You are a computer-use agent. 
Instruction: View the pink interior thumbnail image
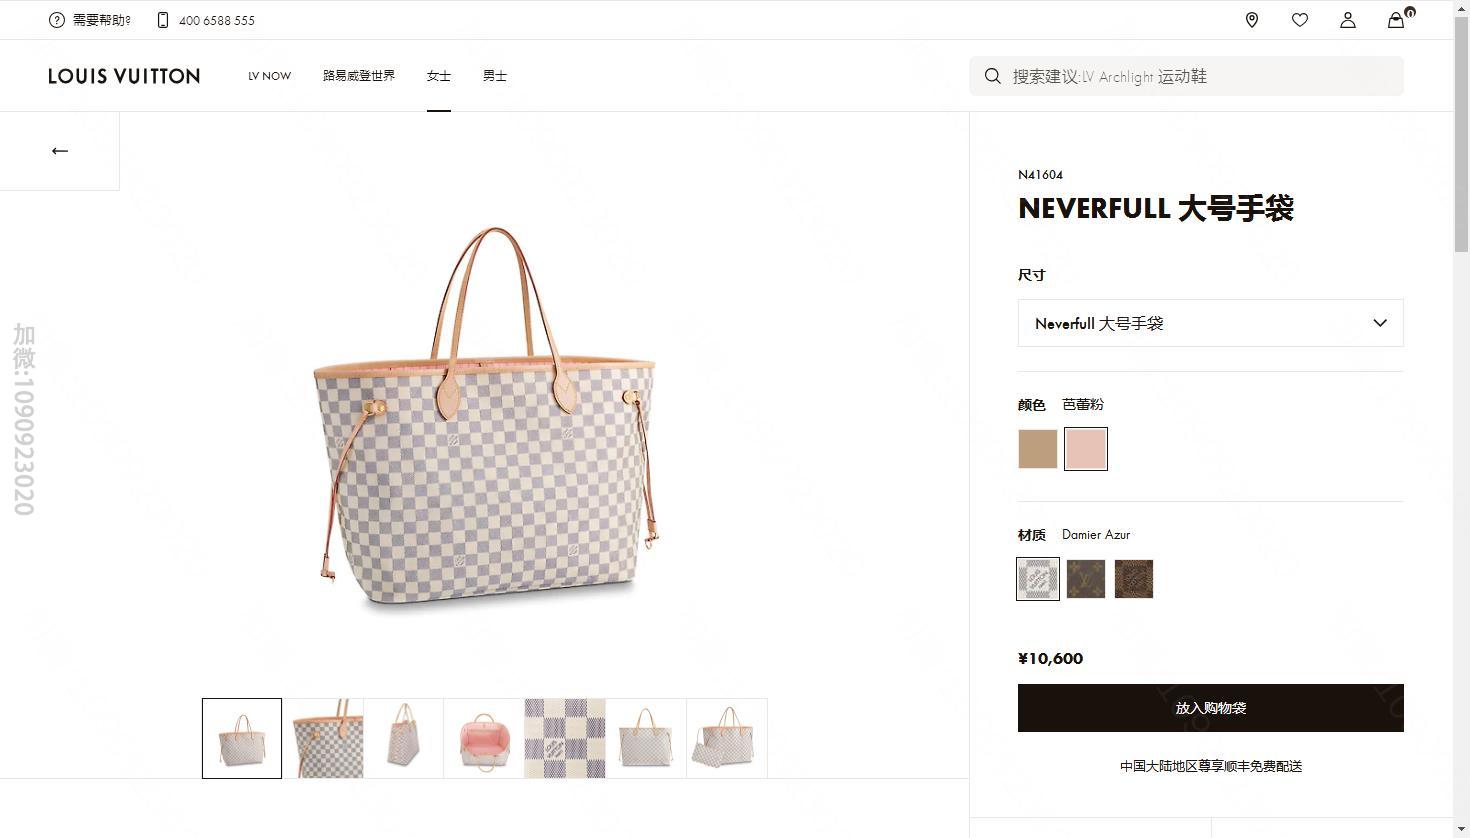click(x=484, y=738)
